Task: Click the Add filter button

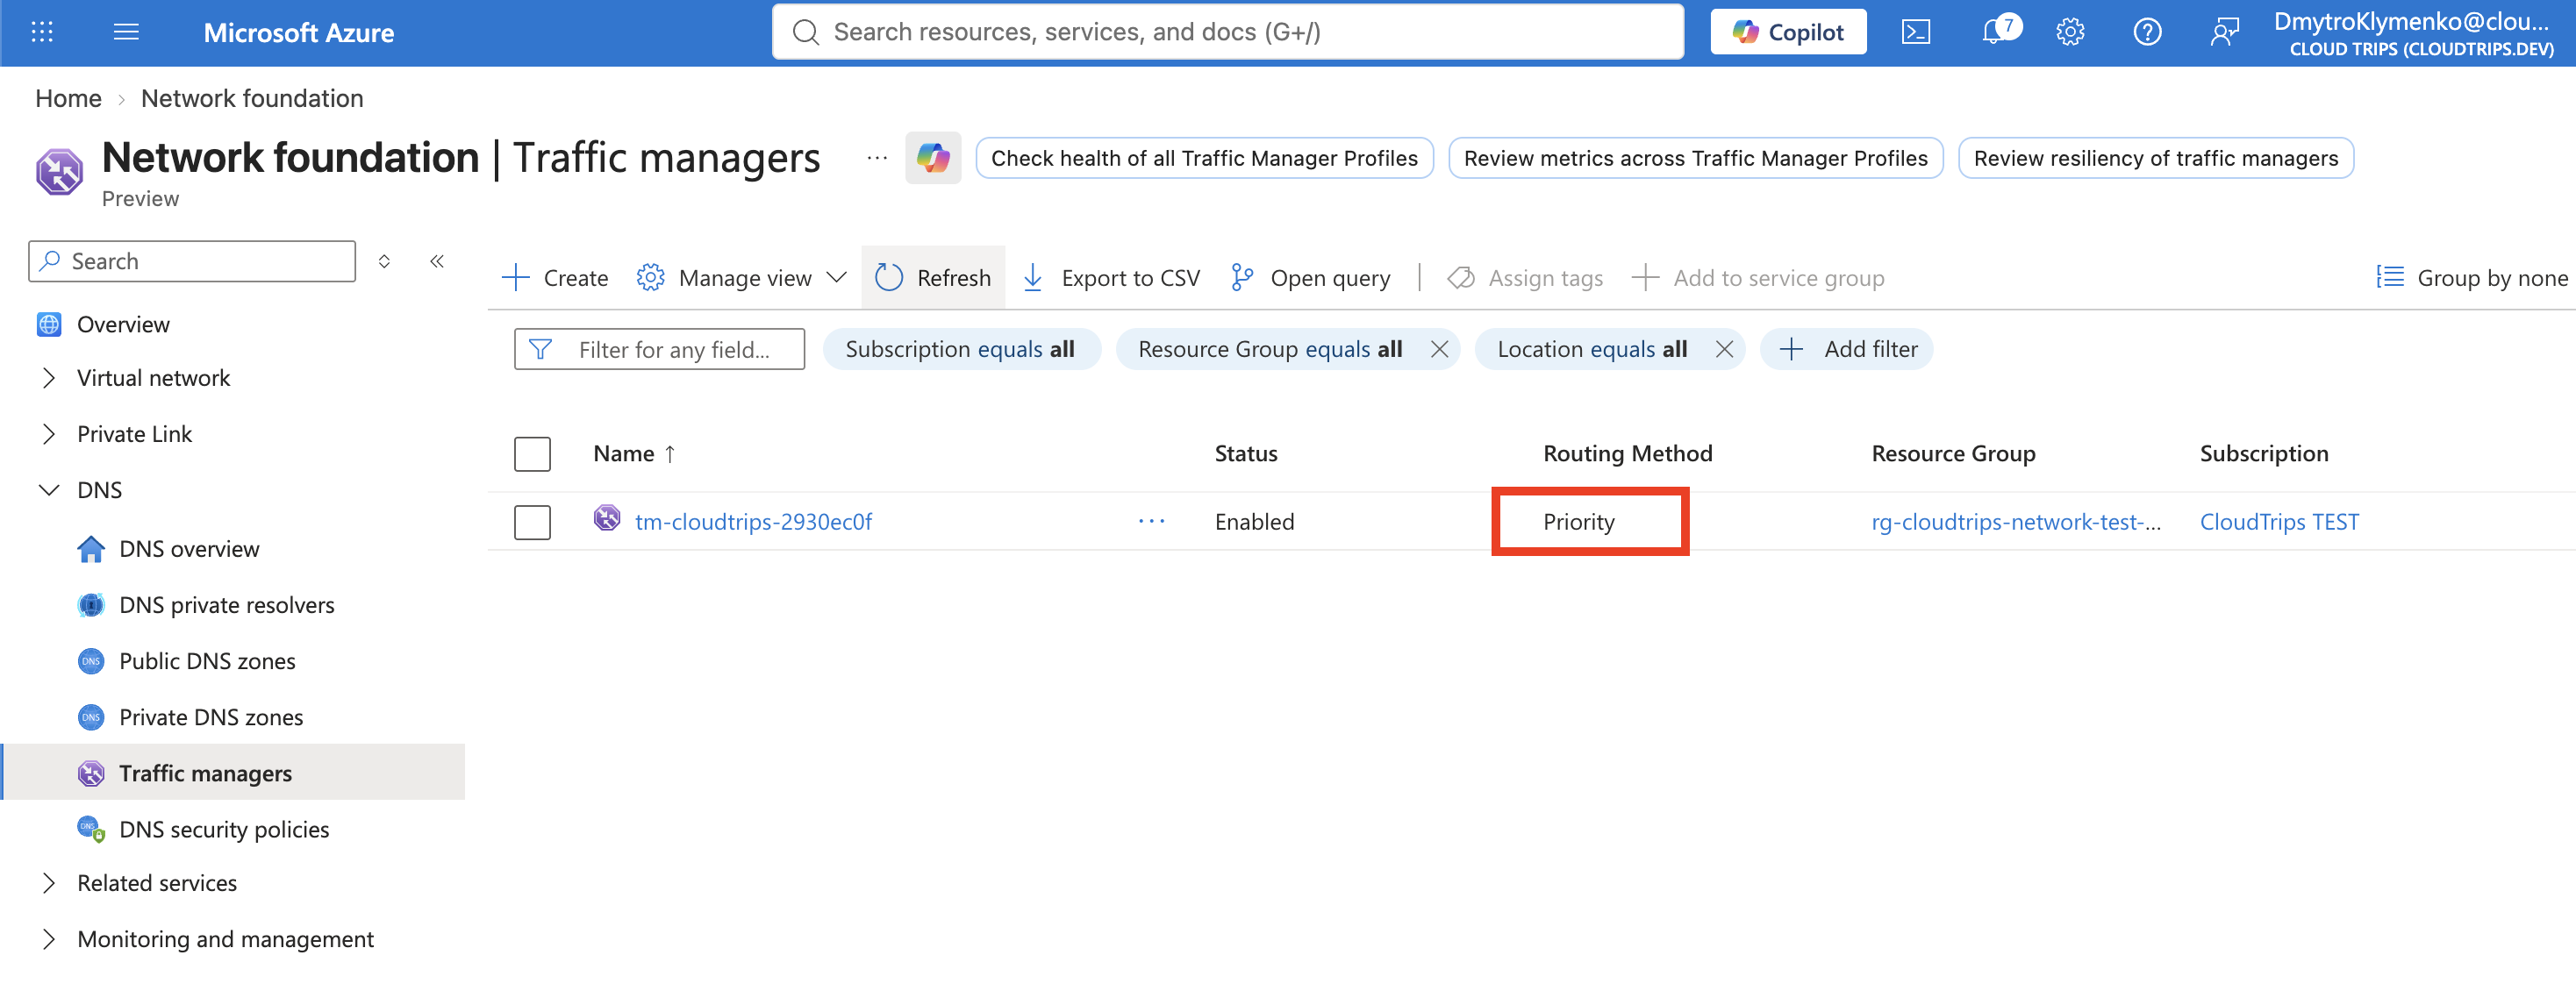Action: pyautogui.click(x=1846, y=349)
